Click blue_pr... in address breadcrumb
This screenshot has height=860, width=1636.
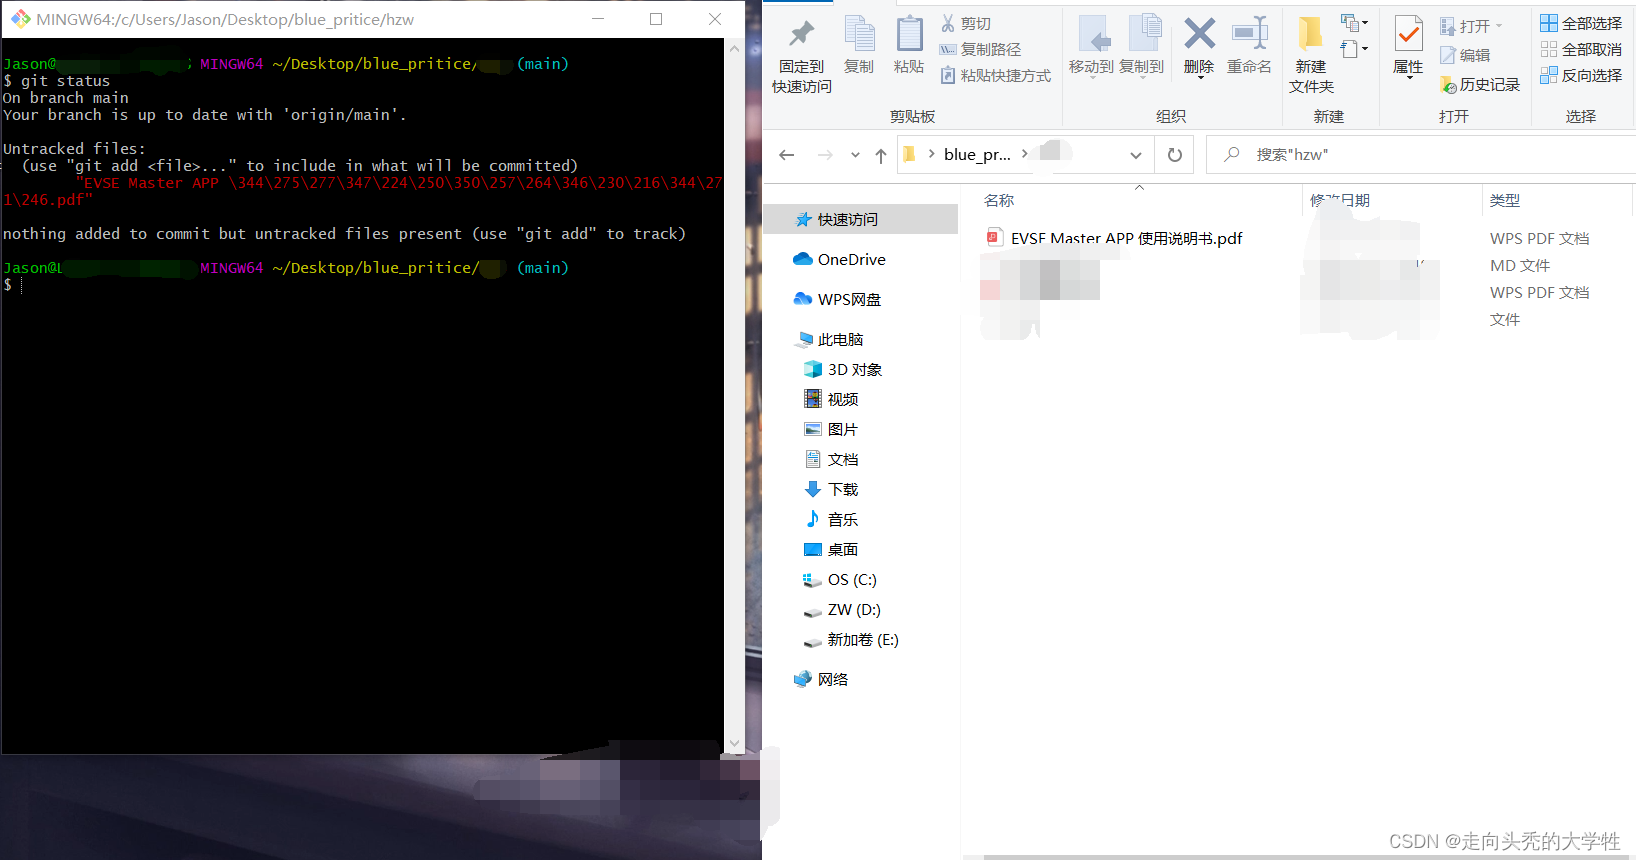(977, 154)
